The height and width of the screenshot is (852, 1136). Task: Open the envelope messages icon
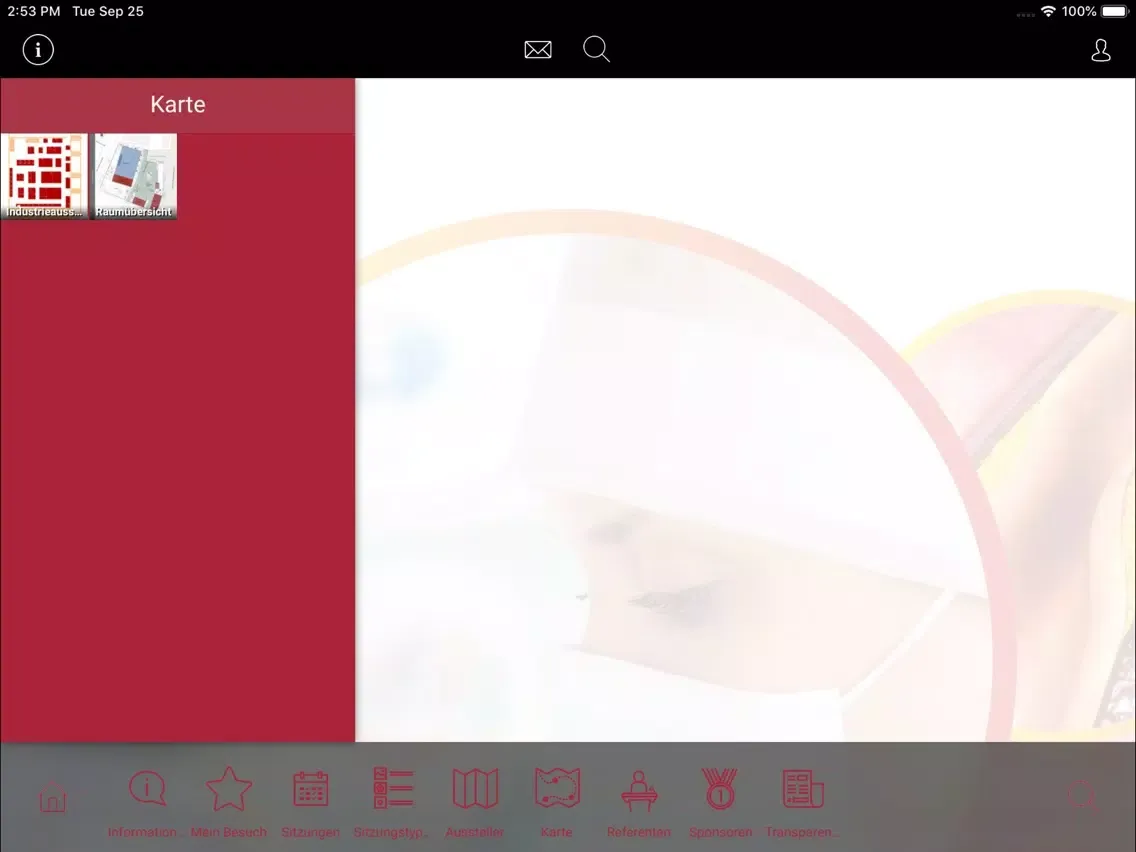(538, 49)
